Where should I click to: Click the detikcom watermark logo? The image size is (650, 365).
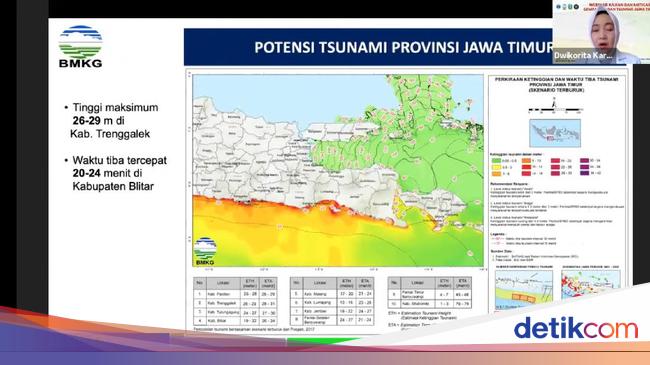[x=576, y=328]
